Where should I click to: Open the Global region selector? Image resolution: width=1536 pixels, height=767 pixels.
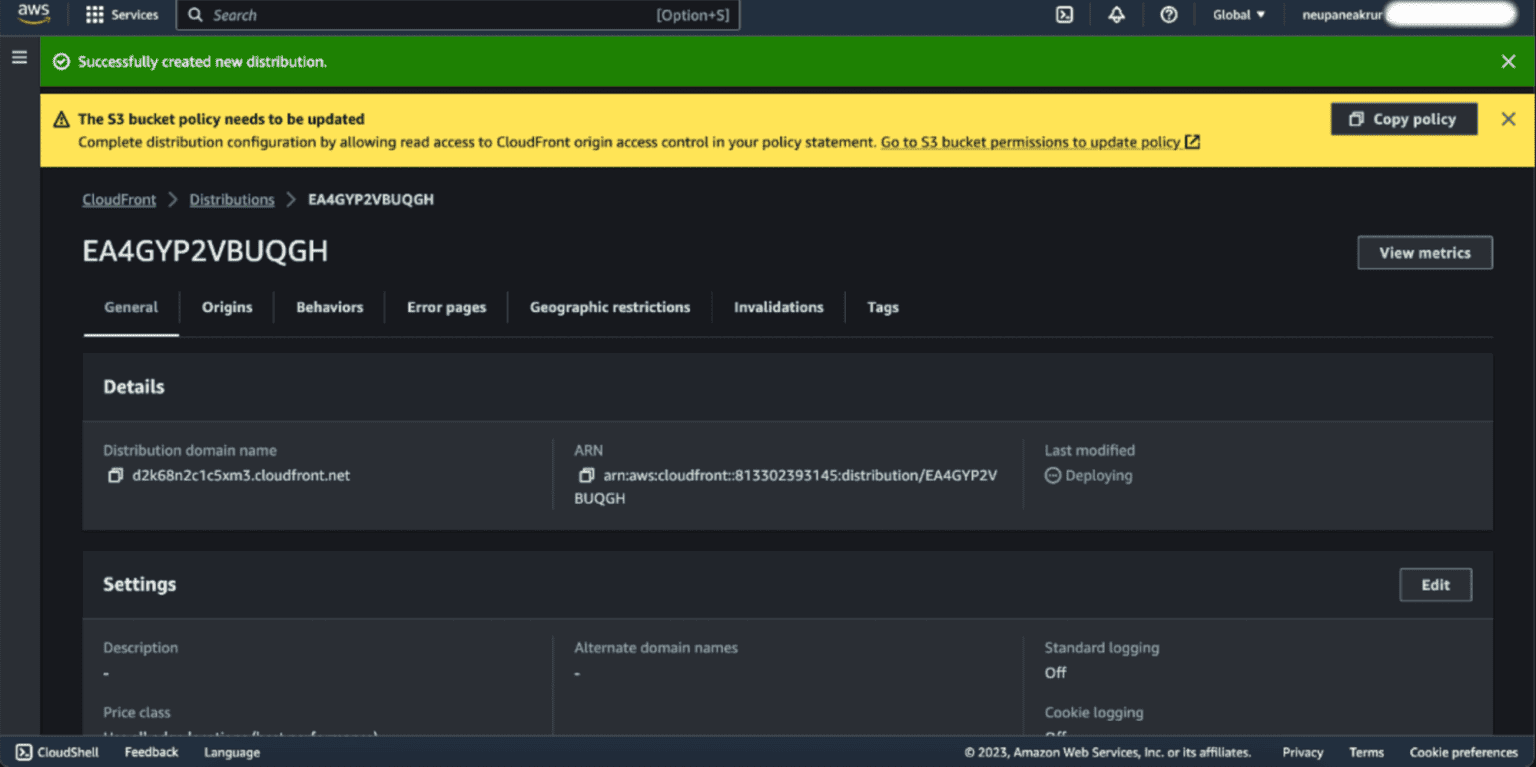(1238, 15)
